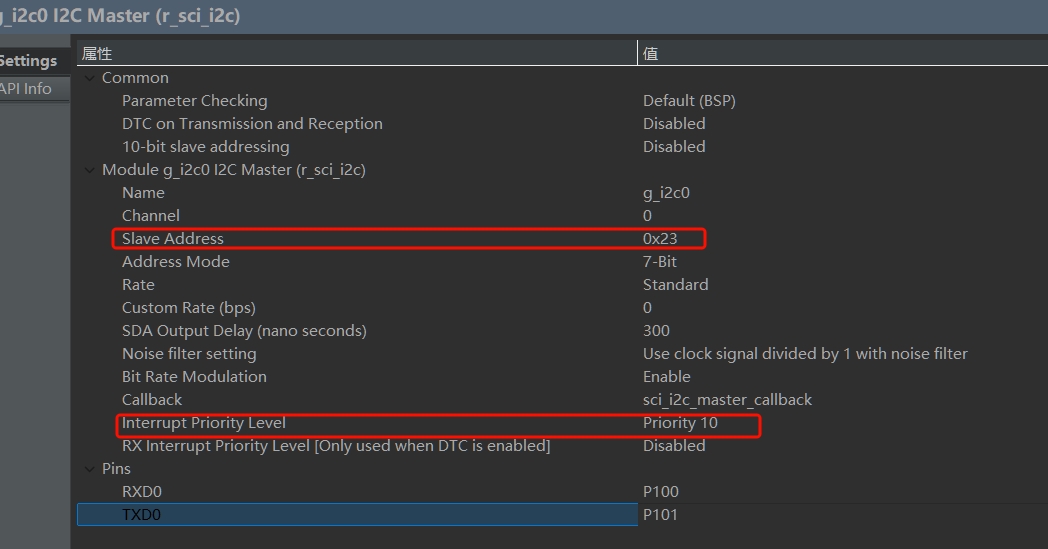
Task: Edit the Name field g_i2c0
Action: click(x=666, y=193)
